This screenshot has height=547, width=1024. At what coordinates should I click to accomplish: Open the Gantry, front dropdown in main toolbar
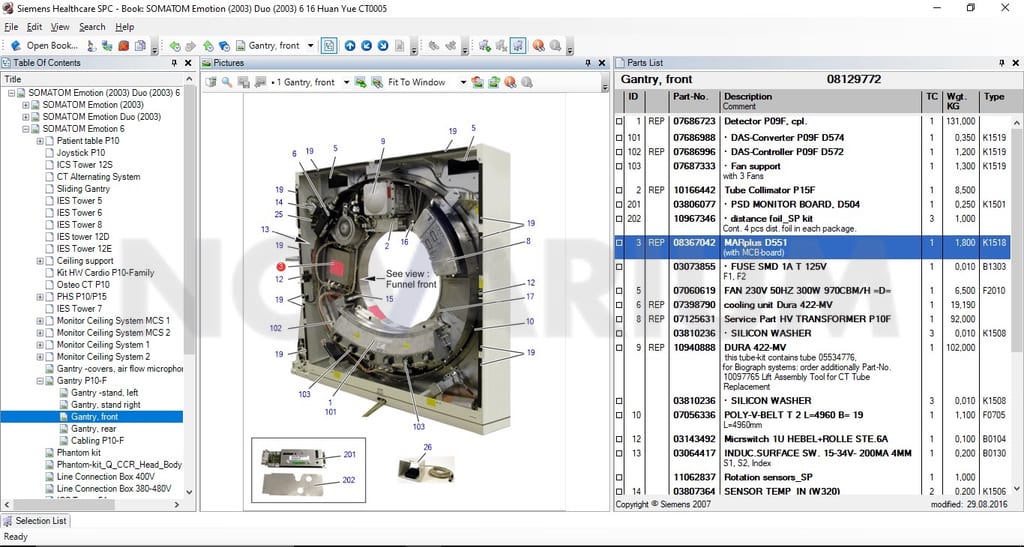[310, 46]
